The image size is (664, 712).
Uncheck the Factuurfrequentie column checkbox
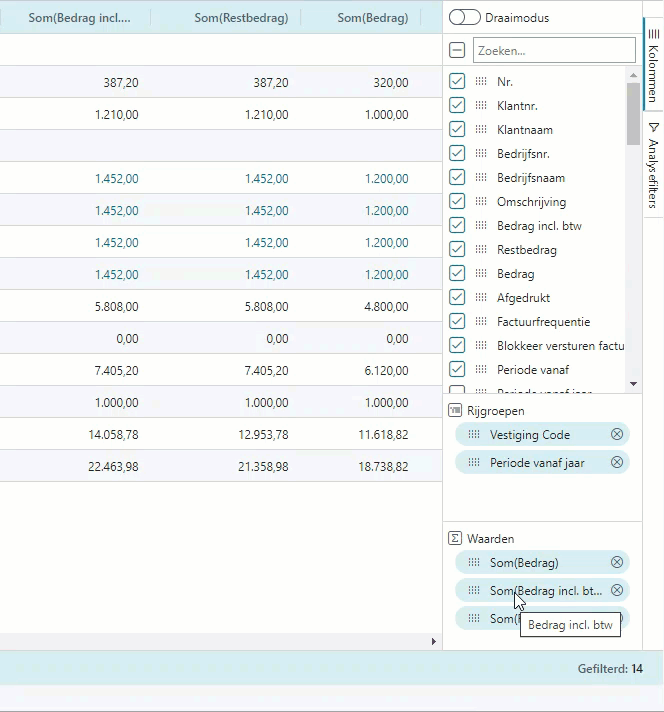[457, 322]
